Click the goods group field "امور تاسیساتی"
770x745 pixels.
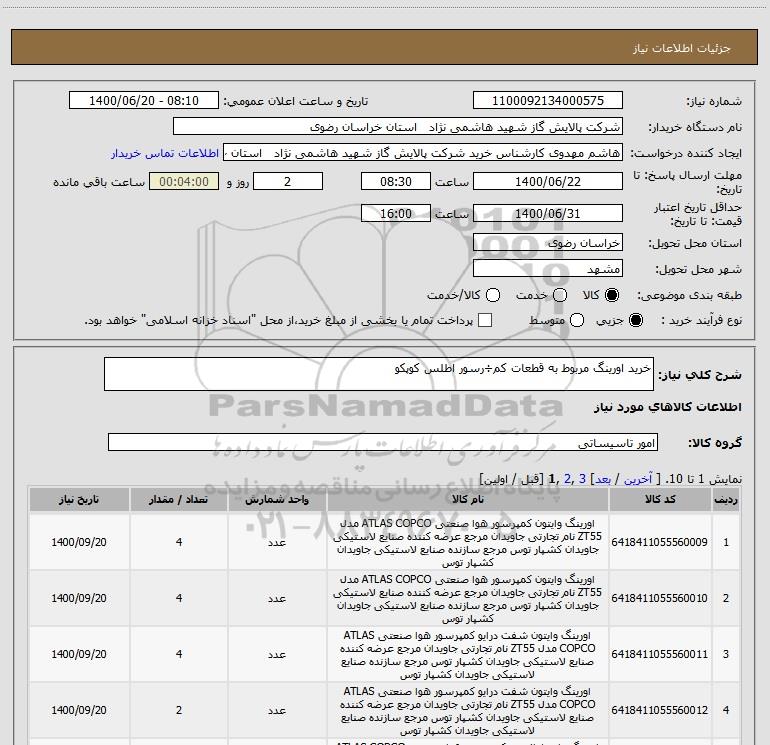pyautogui.click(x=384, y=442)
